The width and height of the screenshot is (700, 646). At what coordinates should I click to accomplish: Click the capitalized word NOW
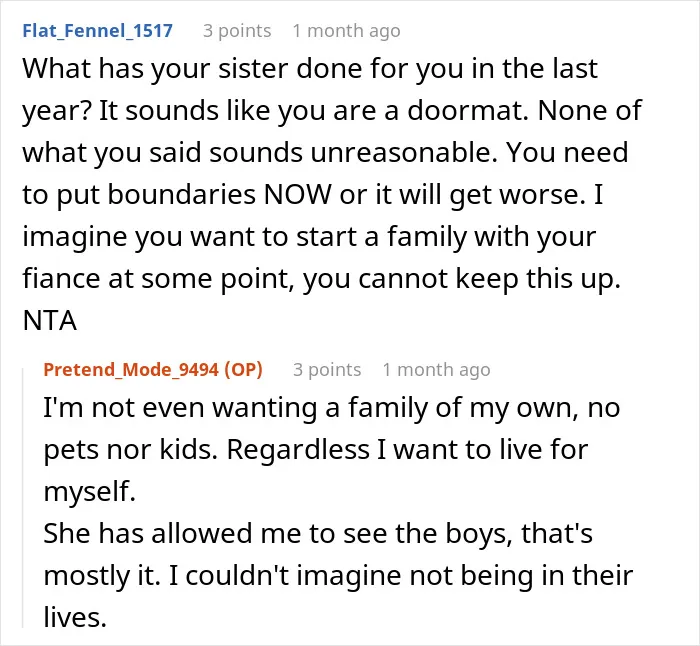[x=298, y=195]
